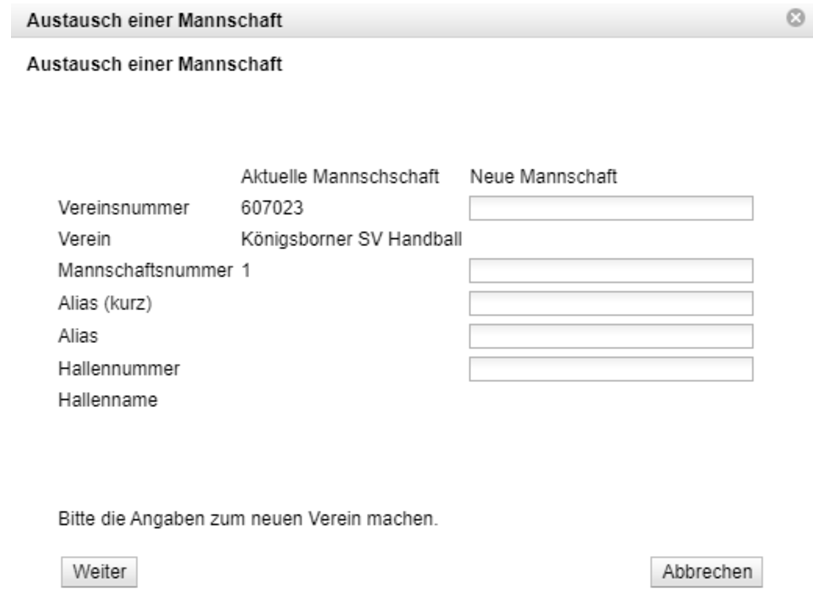Click the Vereinsnummer input for new team
The image size is (813, 609).
610,208
